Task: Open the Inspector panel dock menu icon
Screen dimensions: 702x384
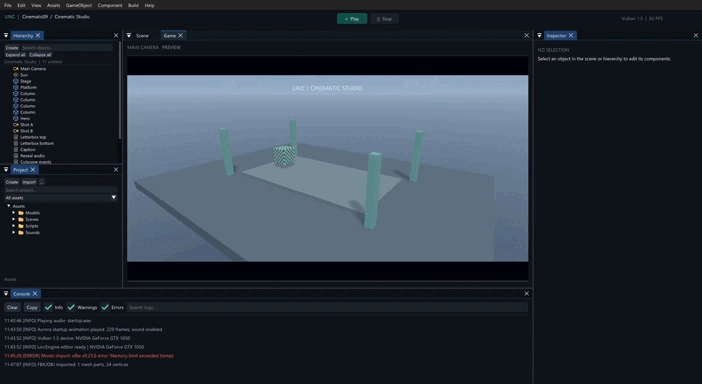Action: [x=539, y=35]
